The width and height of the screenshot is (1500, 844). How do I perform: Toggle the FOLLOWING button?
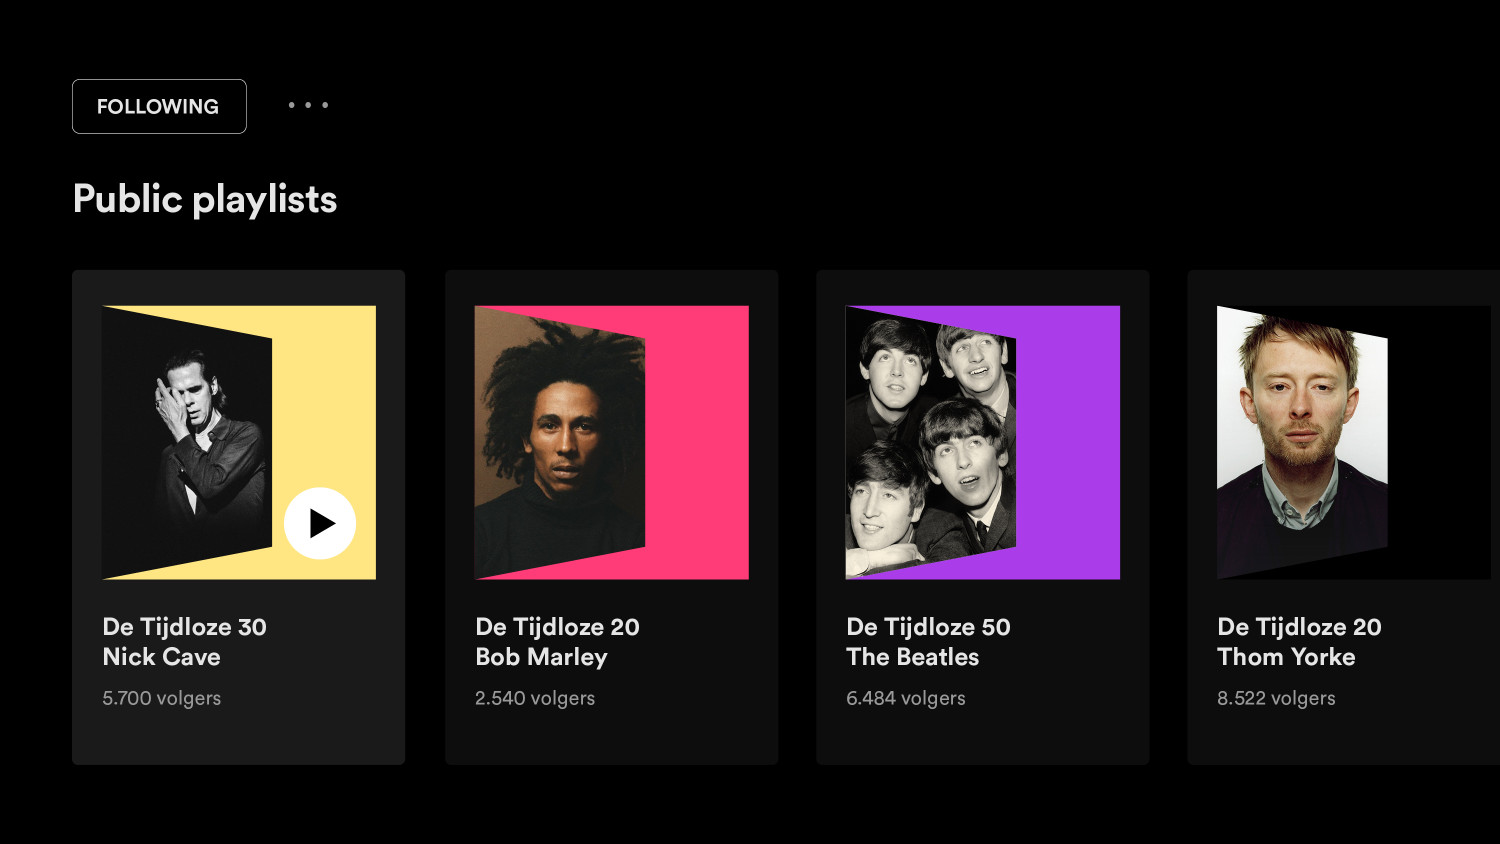(x=159, y=106)
